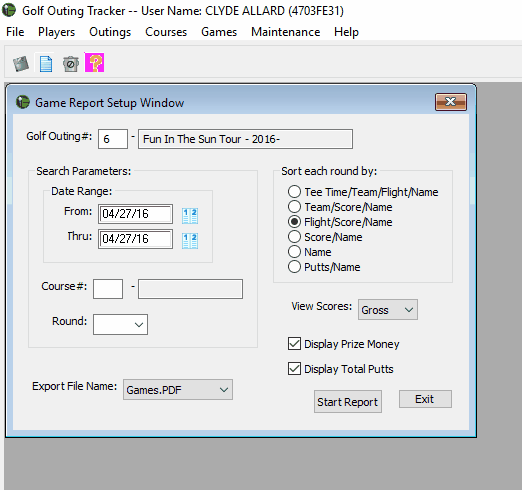Click the save disk toolbar icon
522x490 pixels.
tap(21, 63)
